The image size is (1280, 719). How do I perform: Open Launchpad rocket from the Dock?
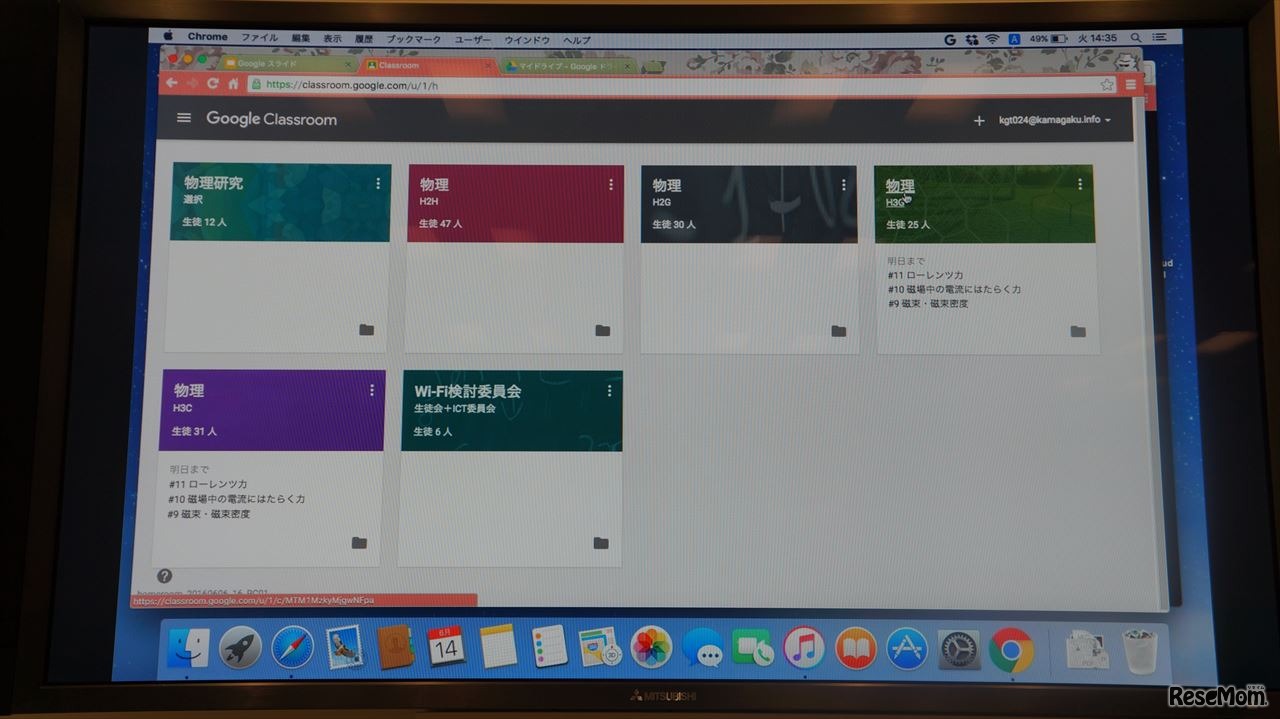pos(240,648)
